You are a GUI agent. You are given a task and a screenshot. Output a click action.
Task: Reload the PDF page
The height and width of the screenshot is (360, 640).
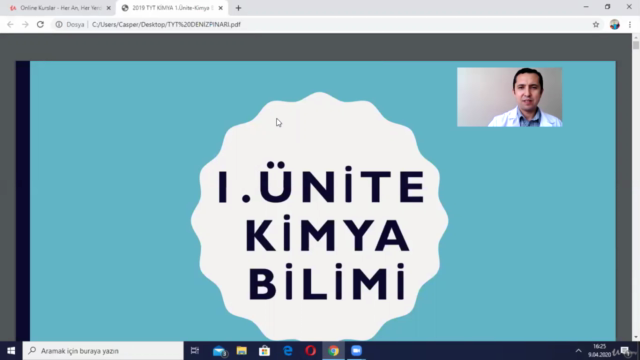[40, 24]
